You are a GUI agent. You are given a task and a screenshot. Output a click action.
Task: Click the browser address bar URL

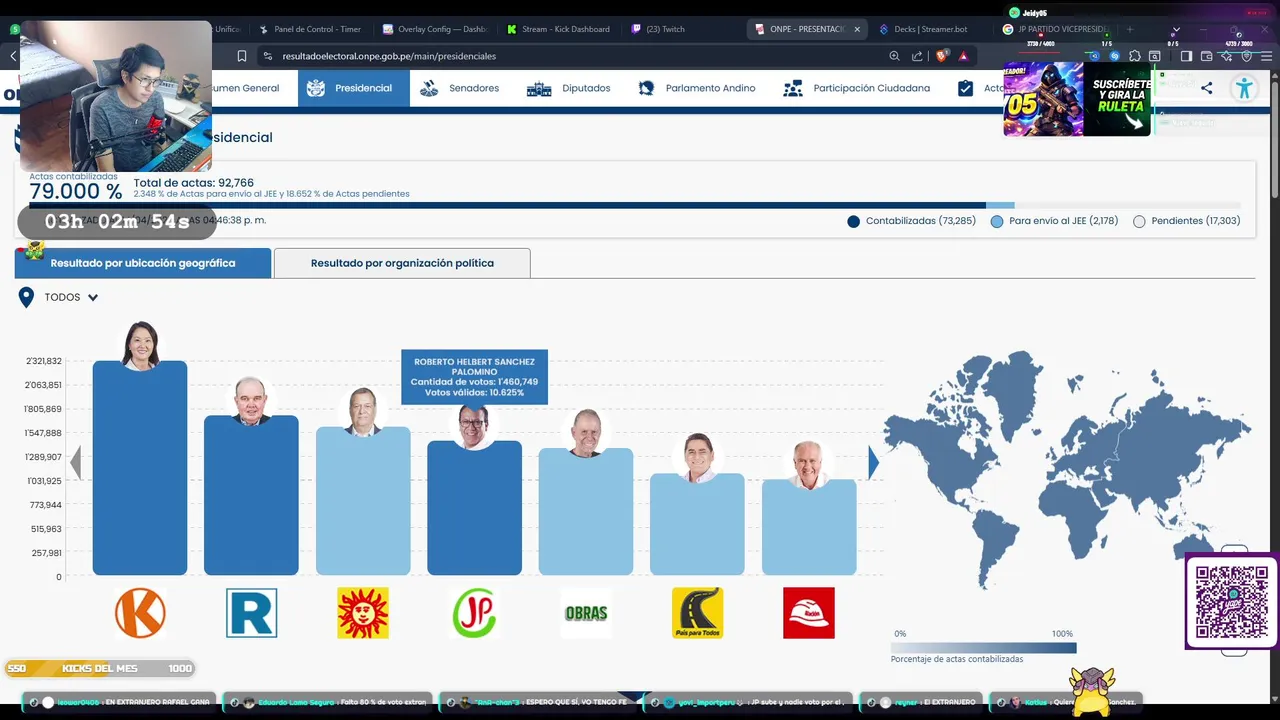[x=389, y=56]
